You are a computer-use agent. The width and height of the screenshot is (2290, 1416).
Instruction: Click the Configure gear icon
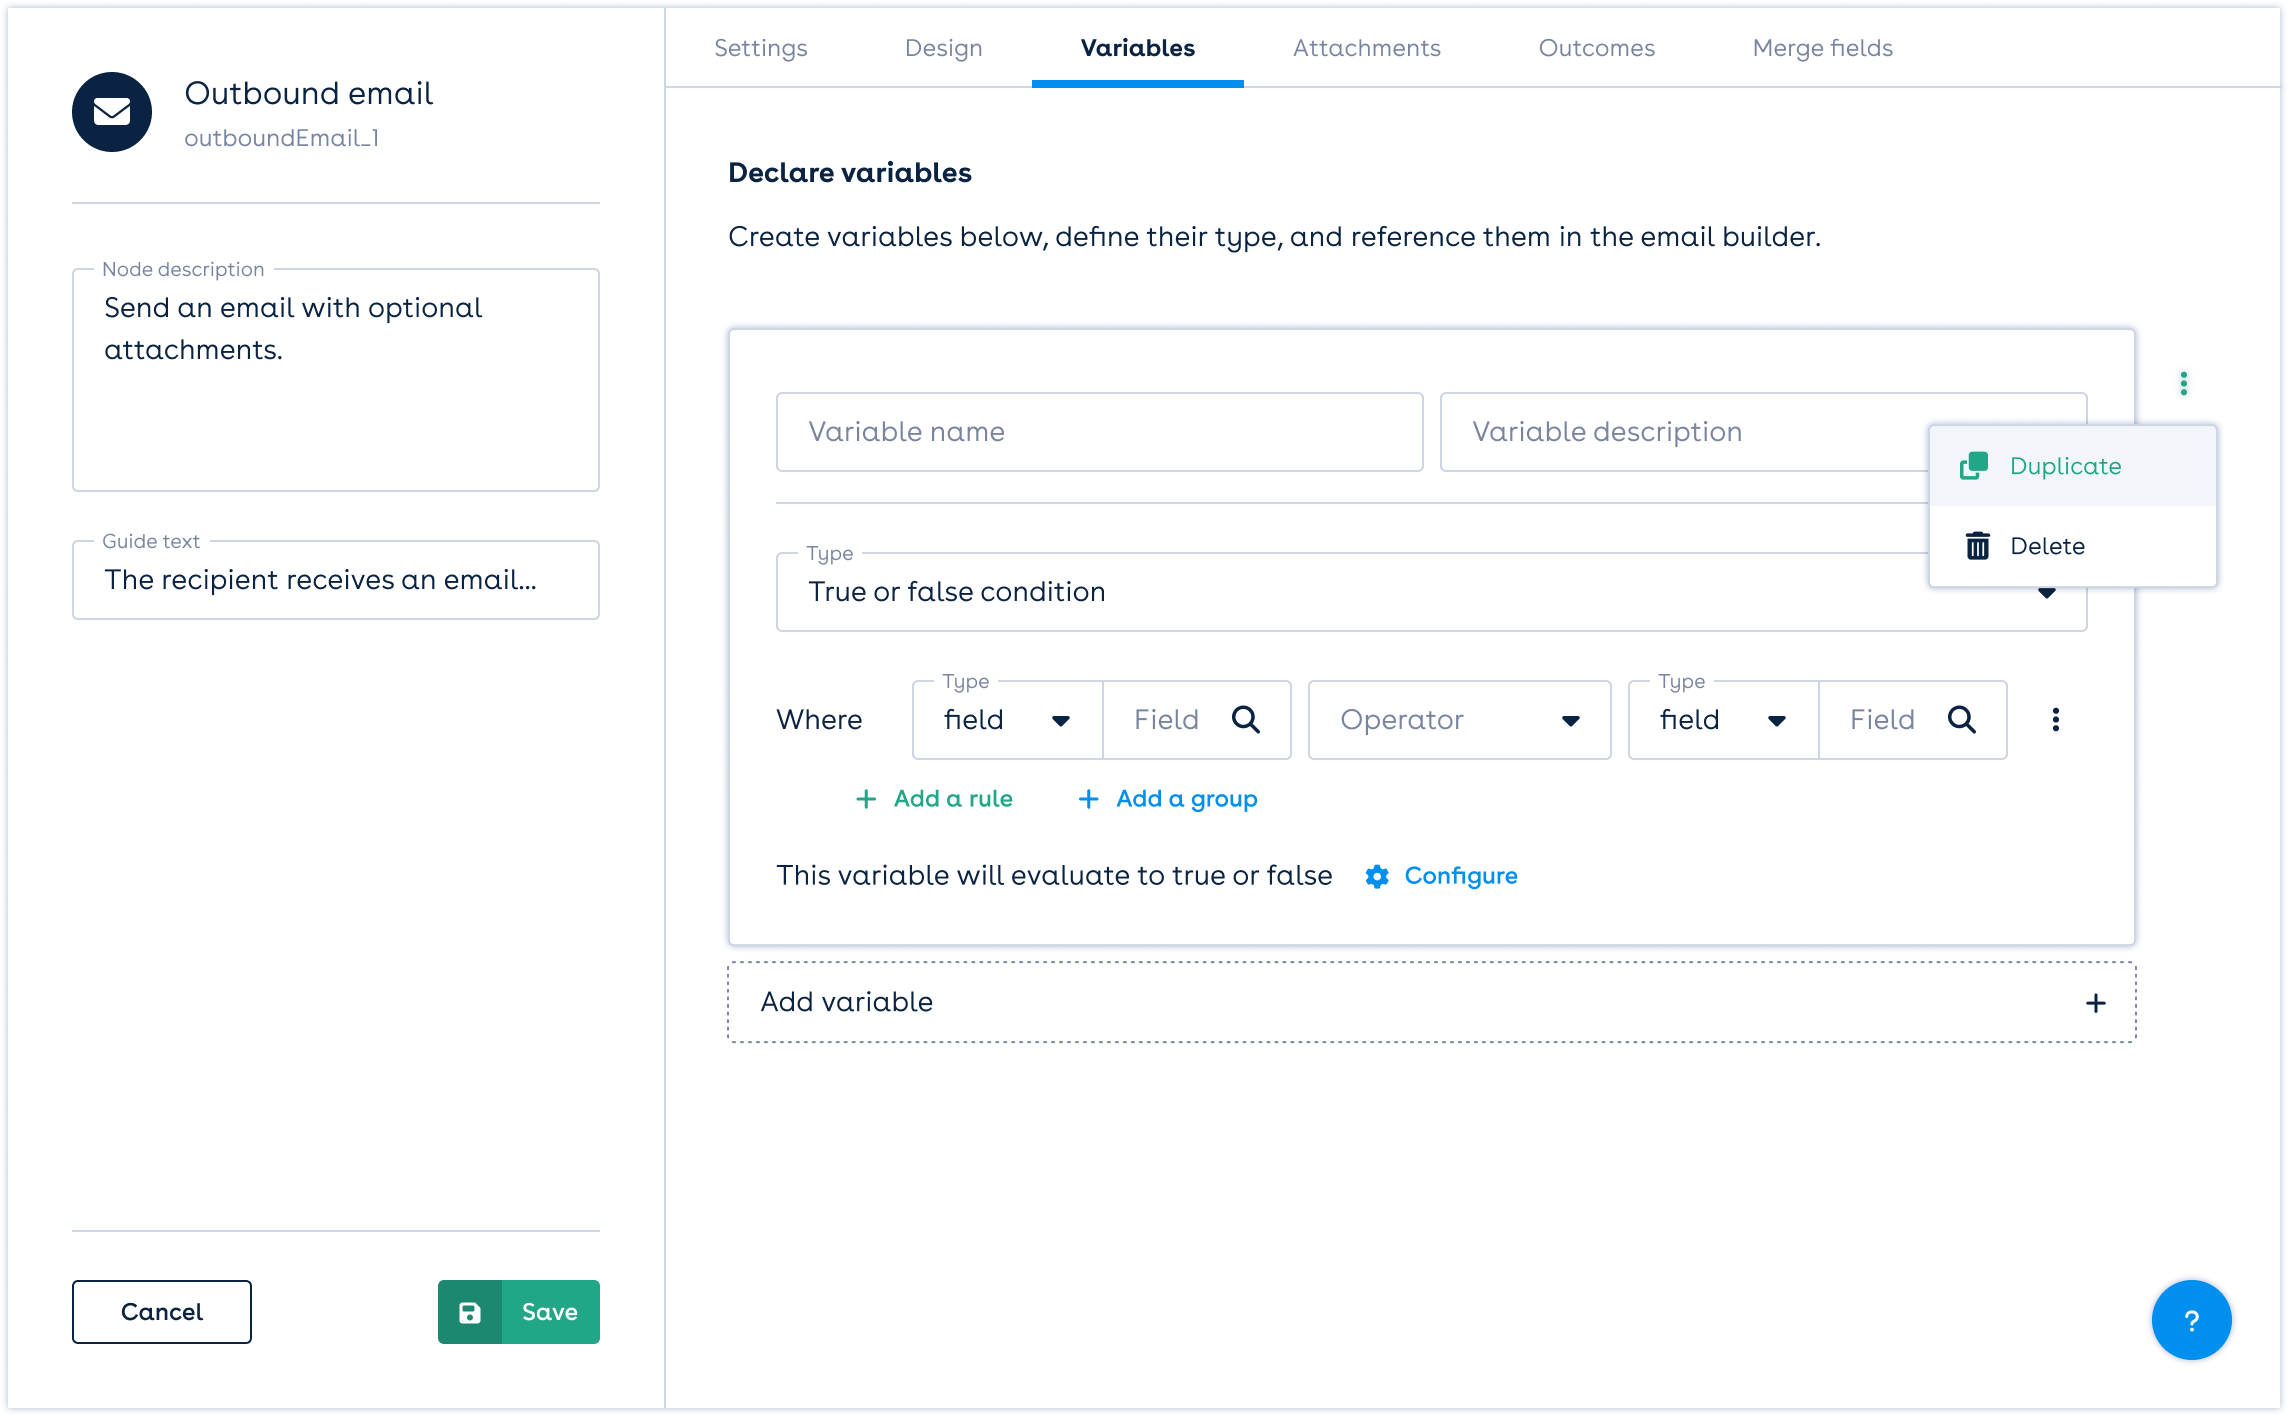point(1377,877)
